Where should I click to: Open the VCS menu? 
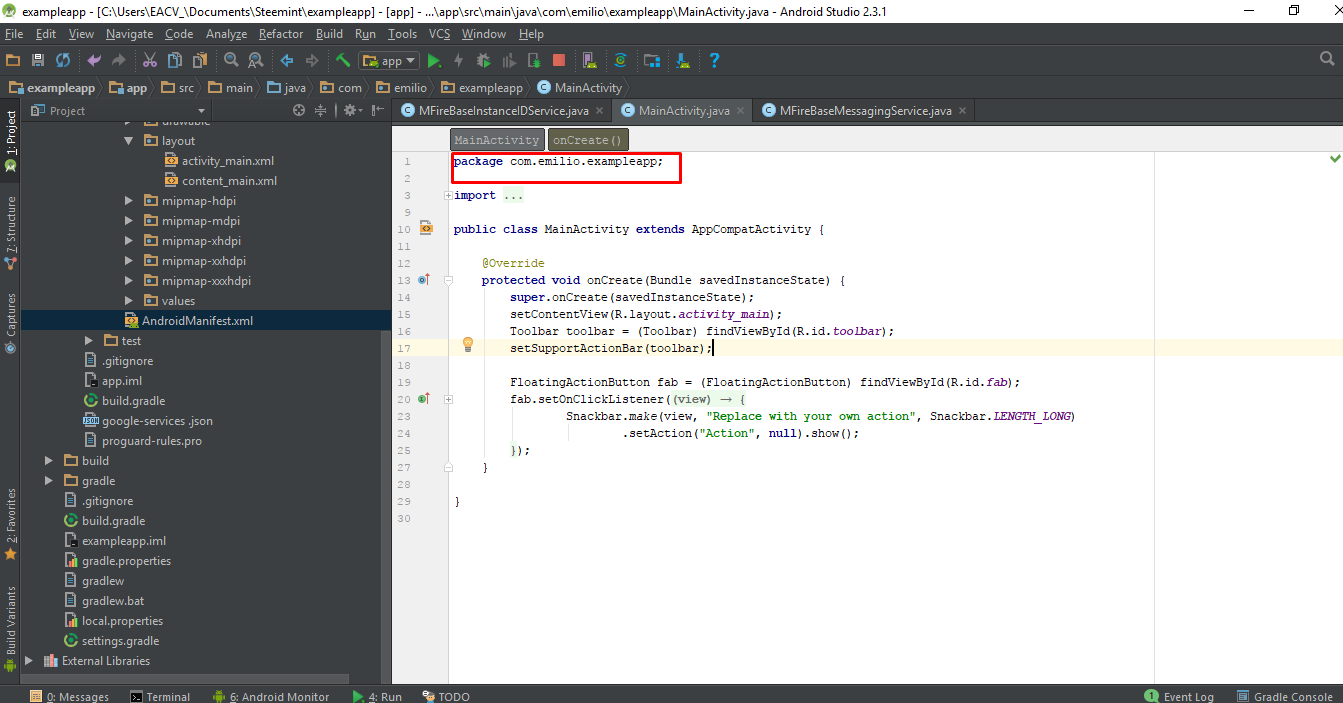440,33
